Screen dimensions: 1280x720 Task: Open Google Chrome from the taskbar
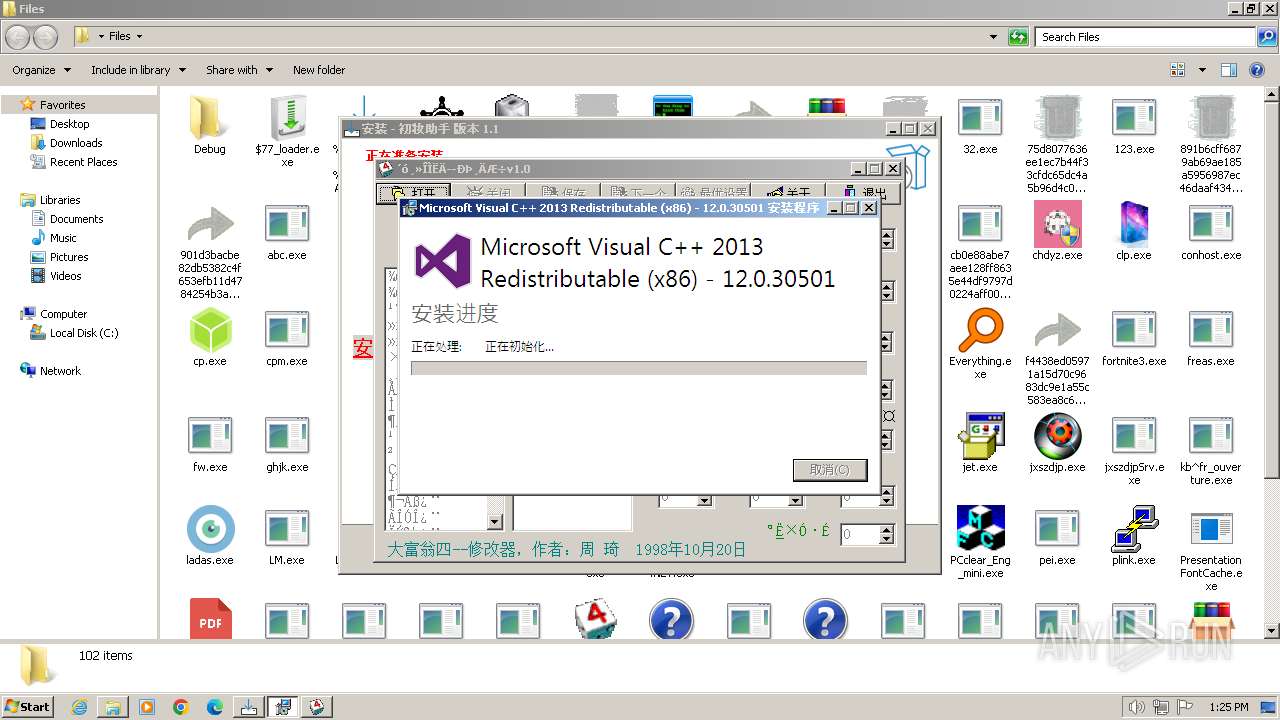coord(181,707)
